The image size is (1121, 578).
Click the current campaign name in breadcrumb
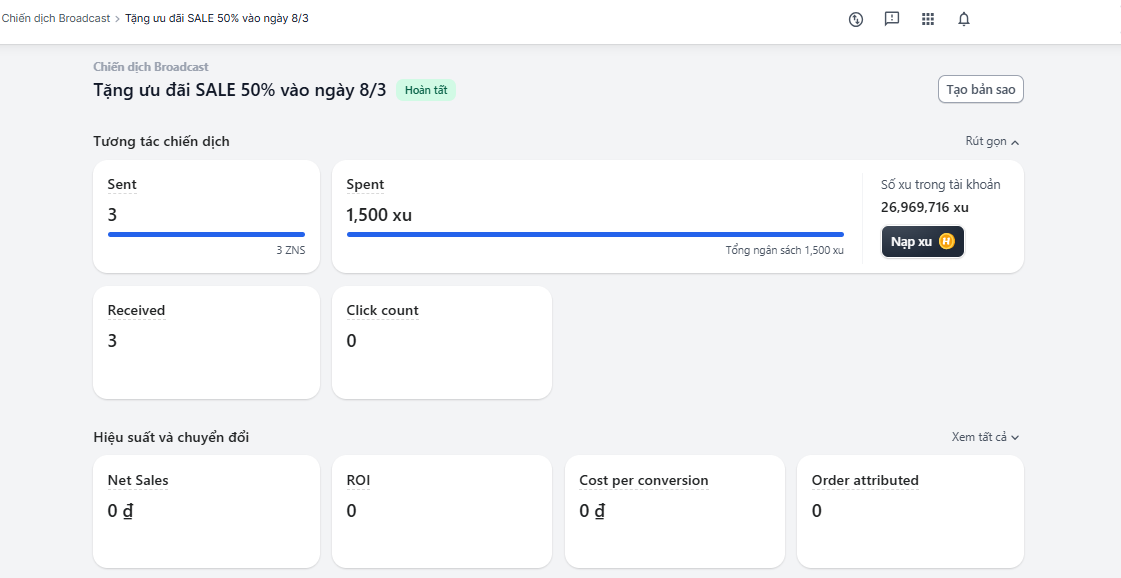216,19
